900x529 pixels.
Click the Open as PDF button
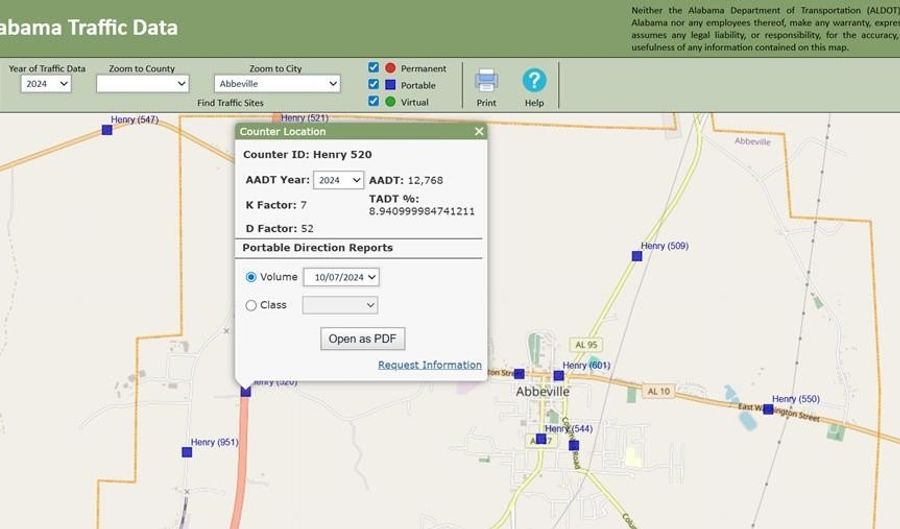click(363, 338)
